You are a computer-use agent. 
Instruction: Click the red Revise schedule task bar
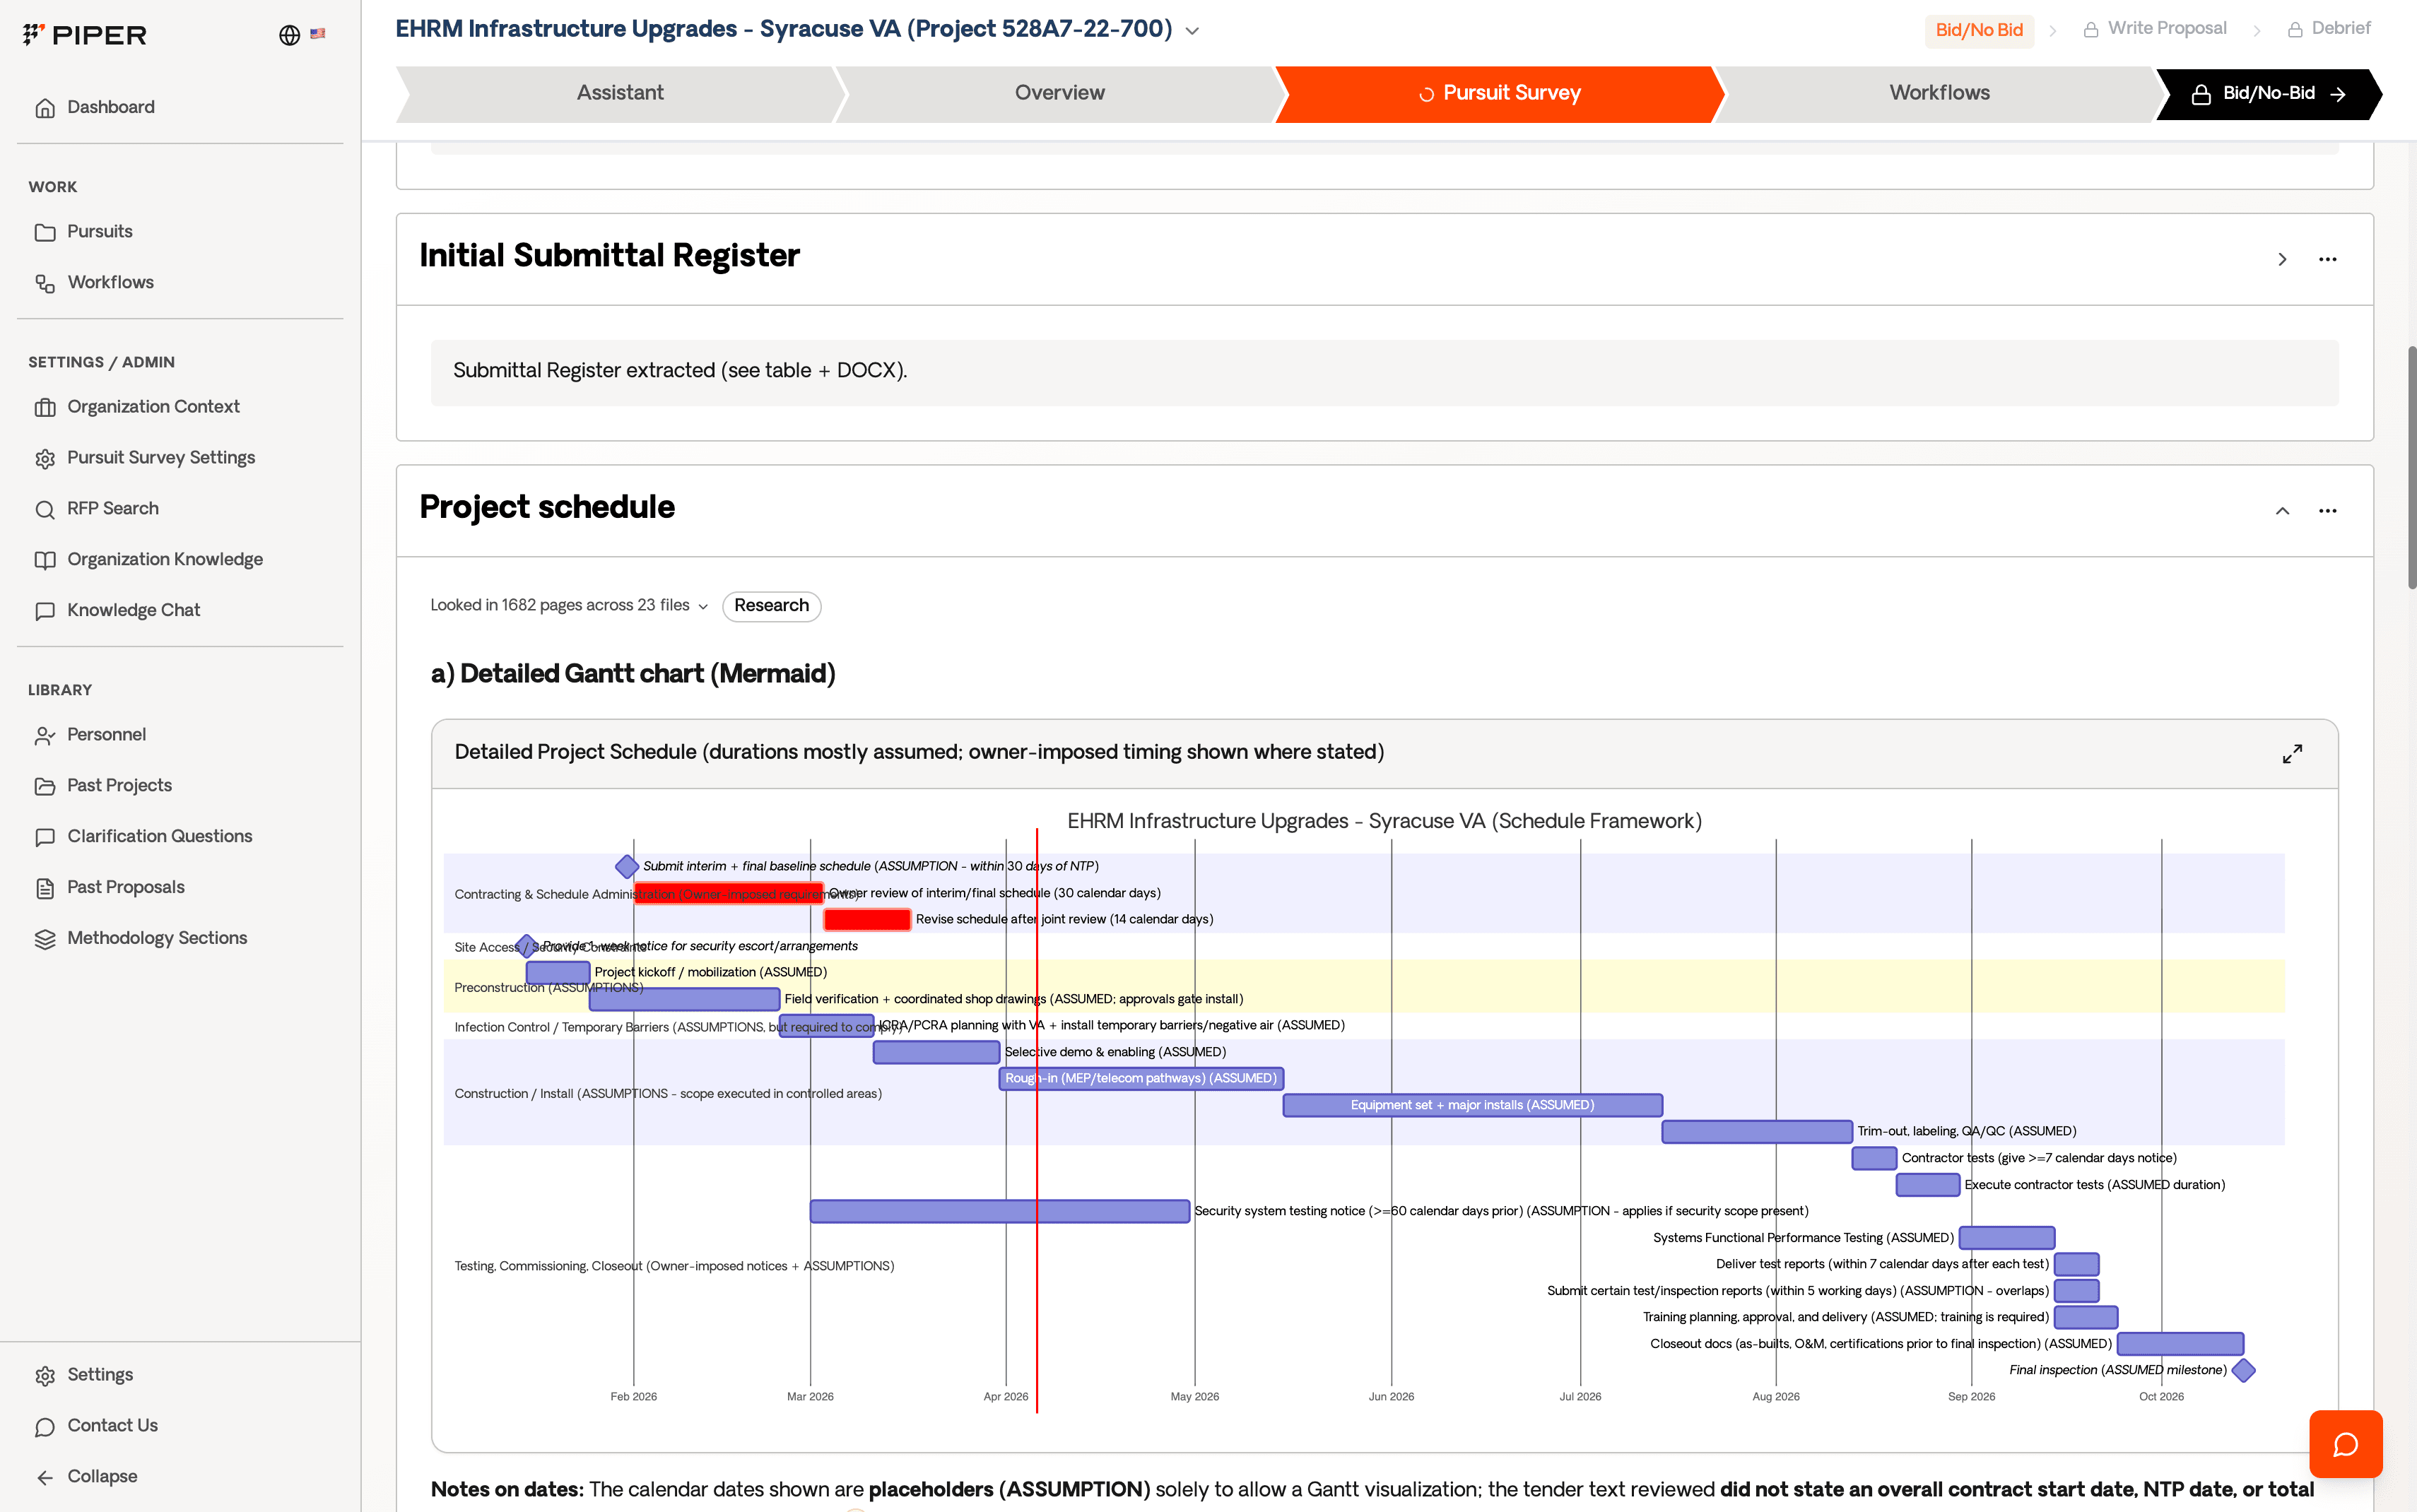click(x=867, y=920)
